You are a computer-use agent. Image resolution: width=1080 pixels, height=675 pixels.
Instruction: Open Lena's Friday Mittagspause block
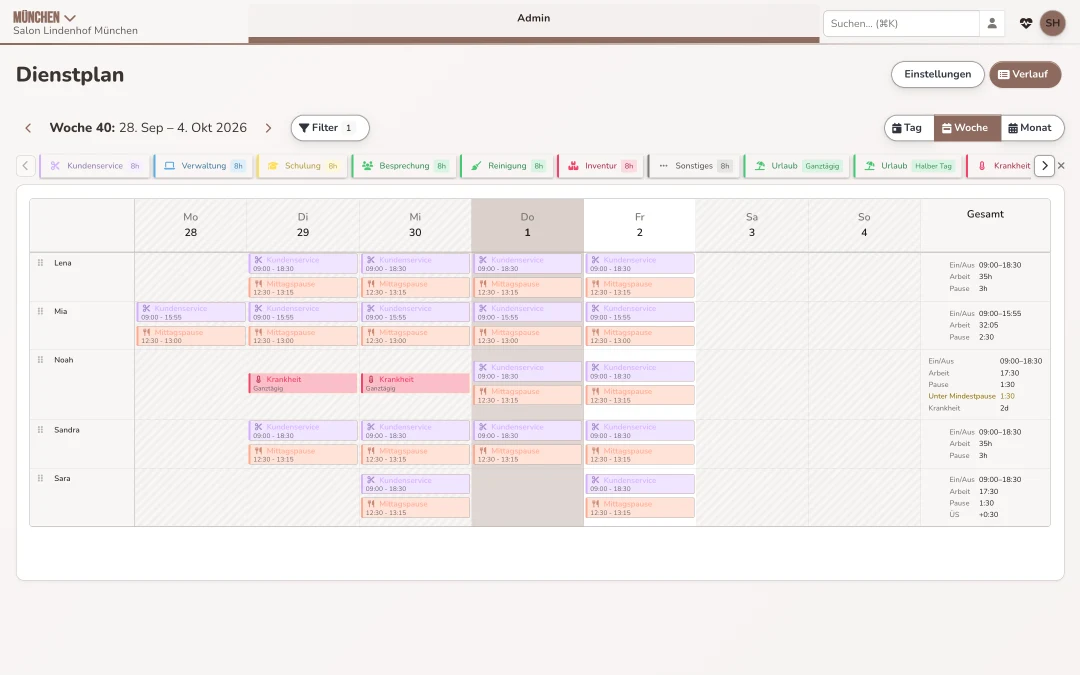coord(640,288)
